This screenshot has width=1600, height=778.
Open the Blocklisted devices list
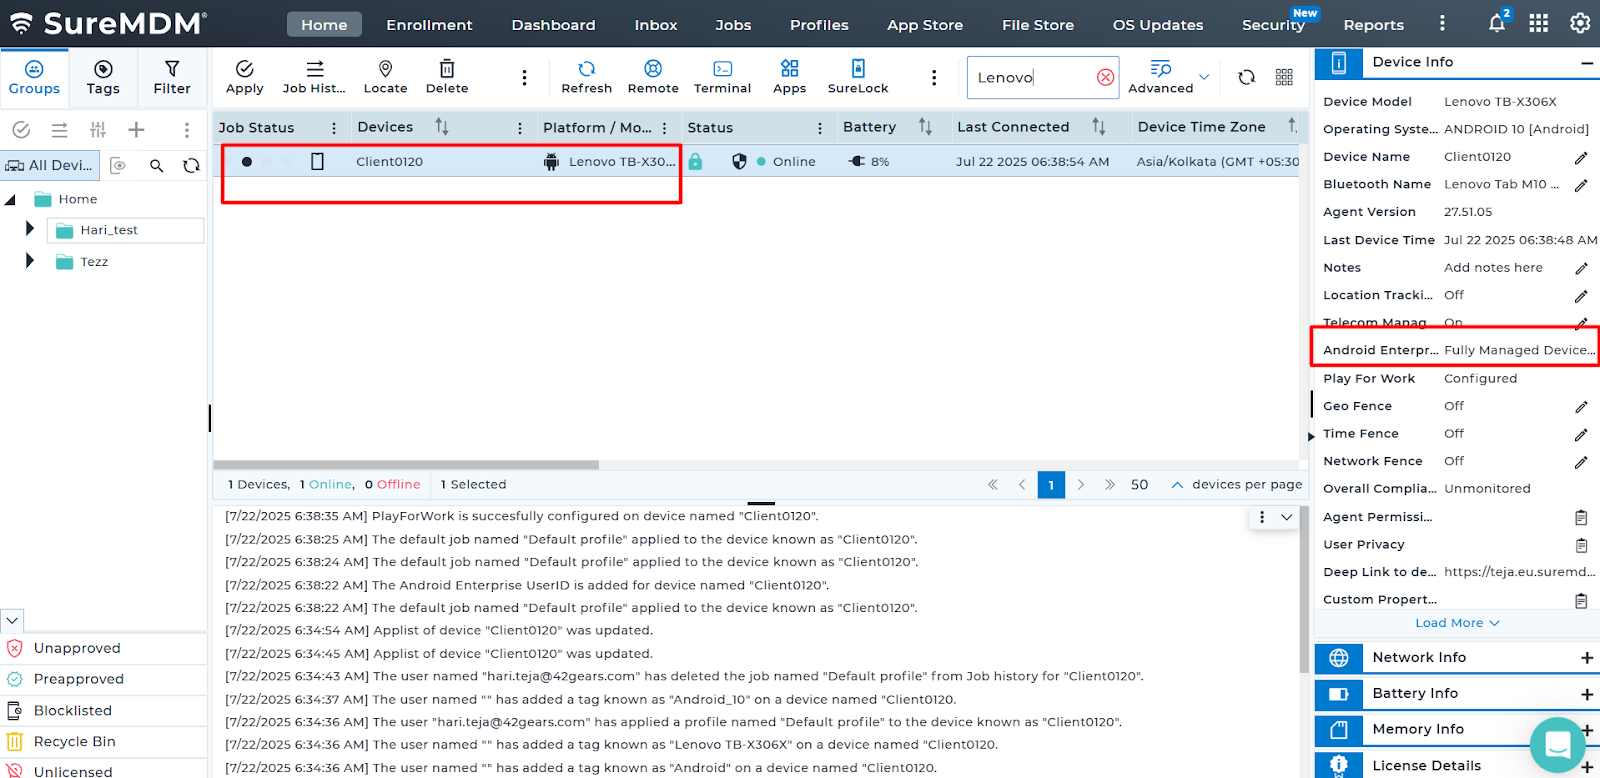click(x=73, y=710)
